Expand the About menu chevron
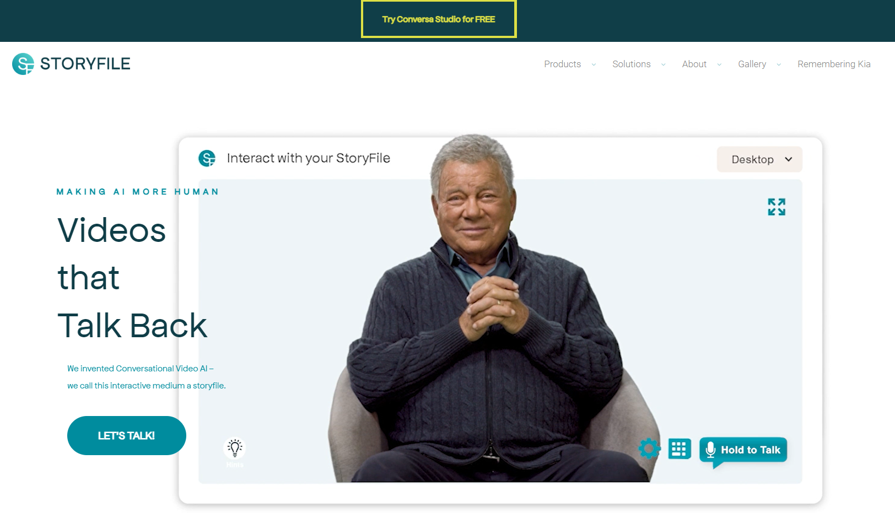 coord(719,64)
